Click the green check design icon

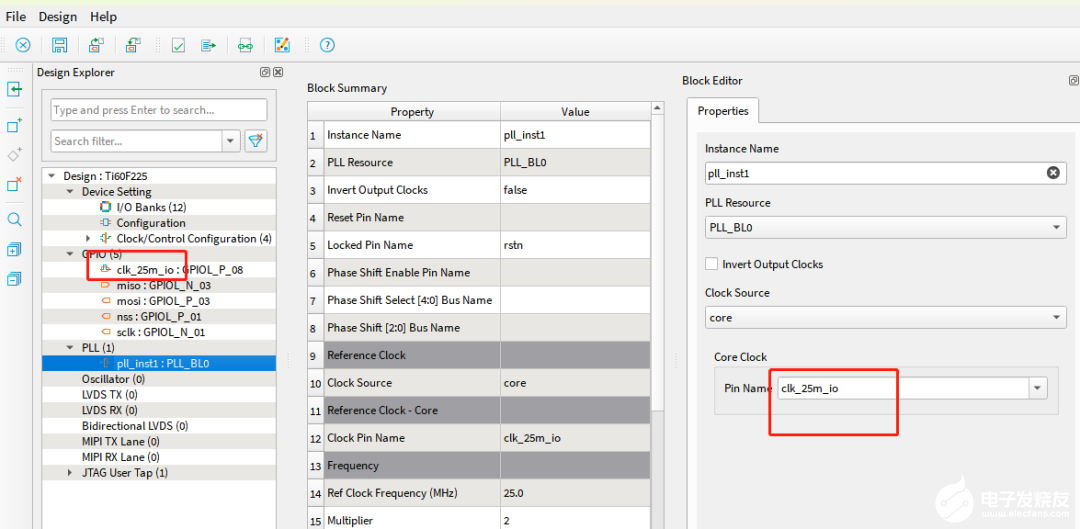178,45
